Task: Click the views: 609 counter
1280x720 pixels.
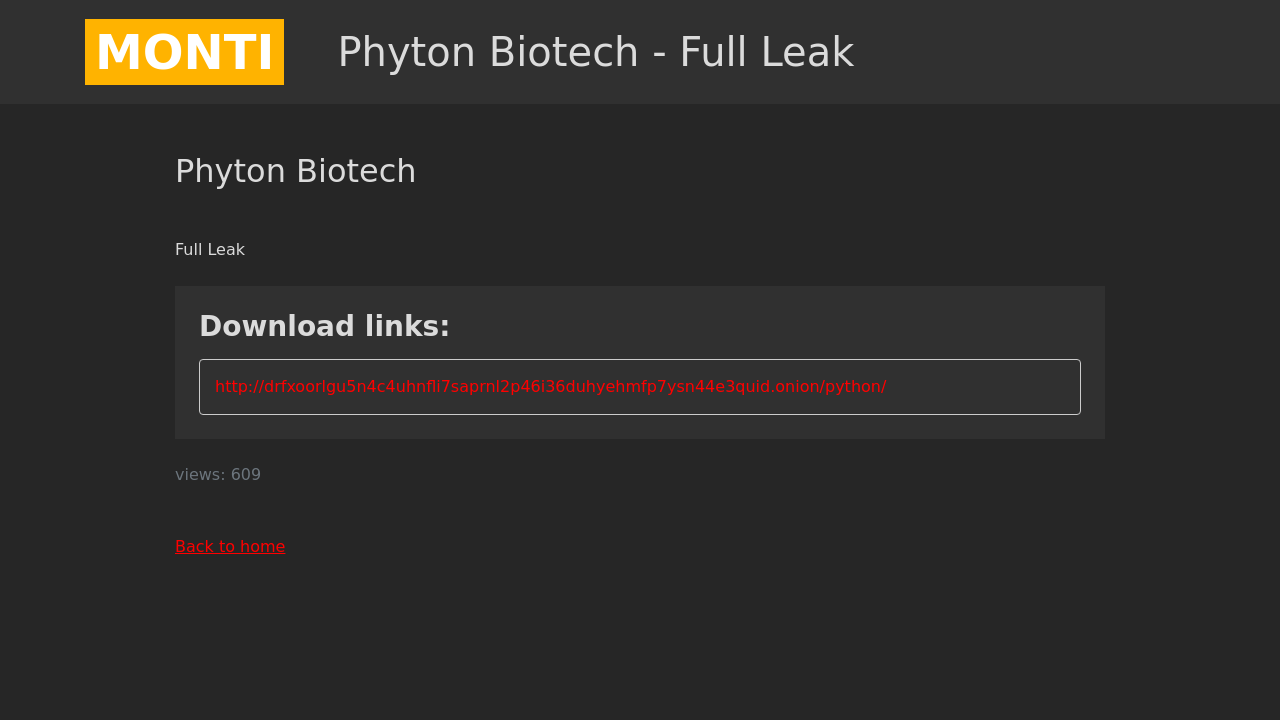Action: click(x=218, y=475)
